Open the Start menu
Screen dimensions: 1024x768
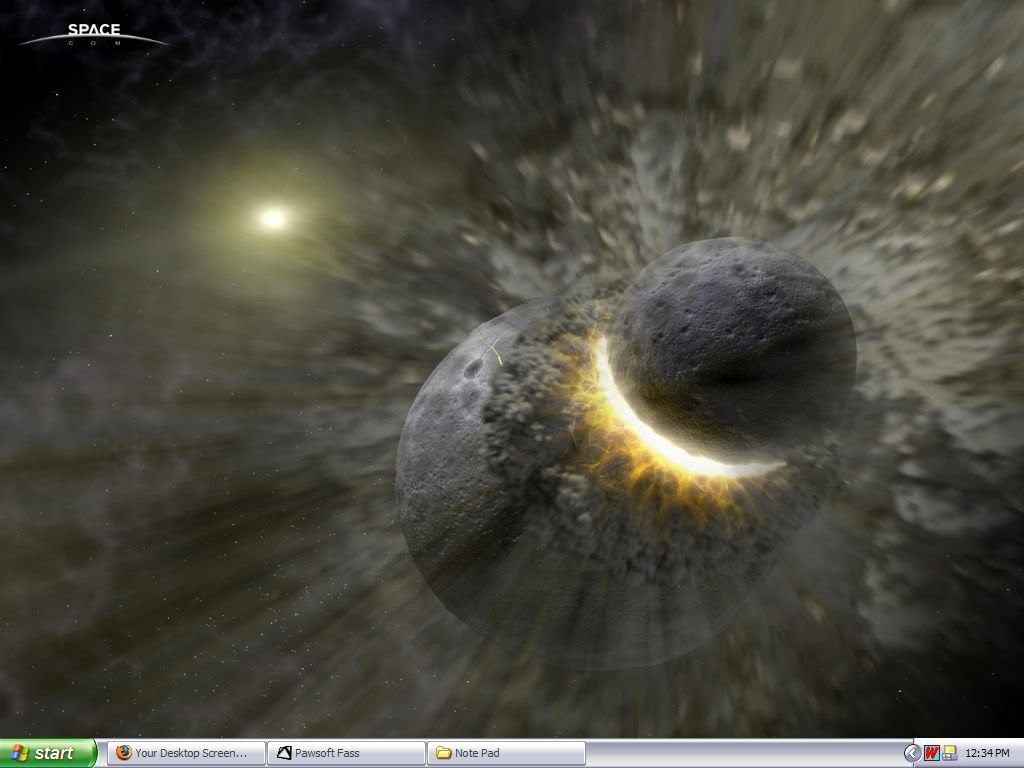[48, 753]
